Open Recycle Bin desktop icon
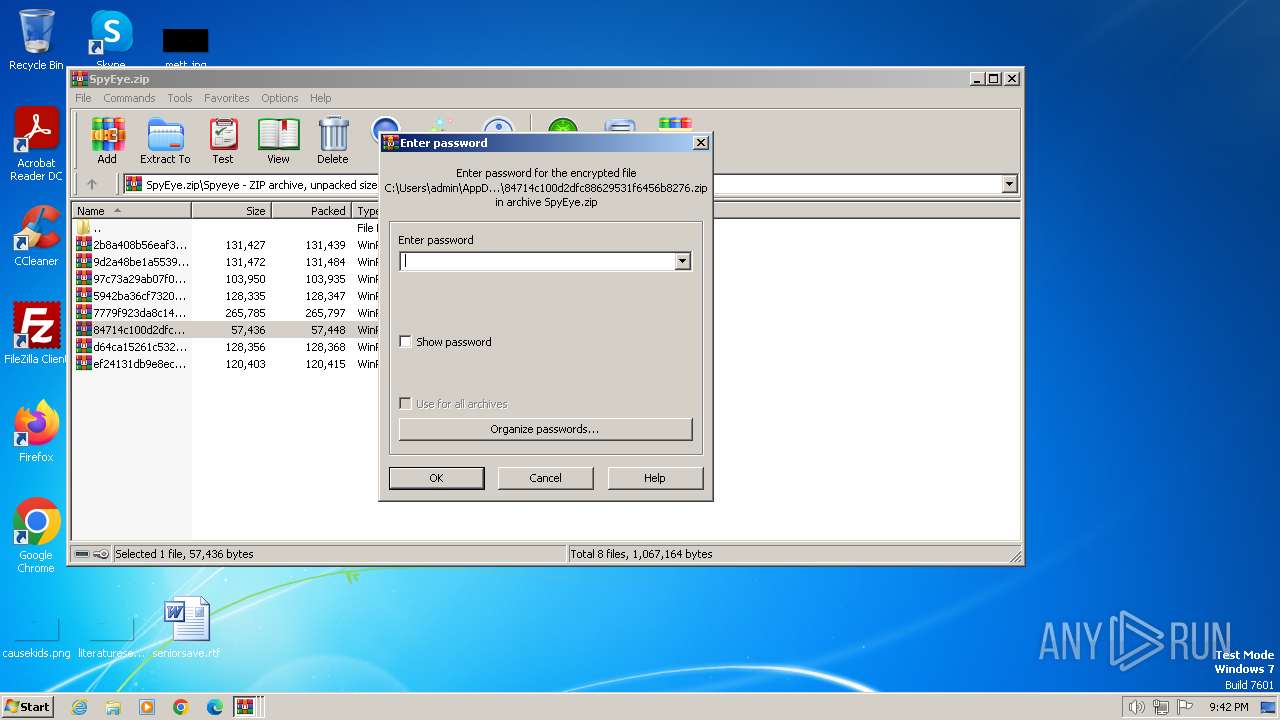The image size is (1280, 720). coord(36,40)
